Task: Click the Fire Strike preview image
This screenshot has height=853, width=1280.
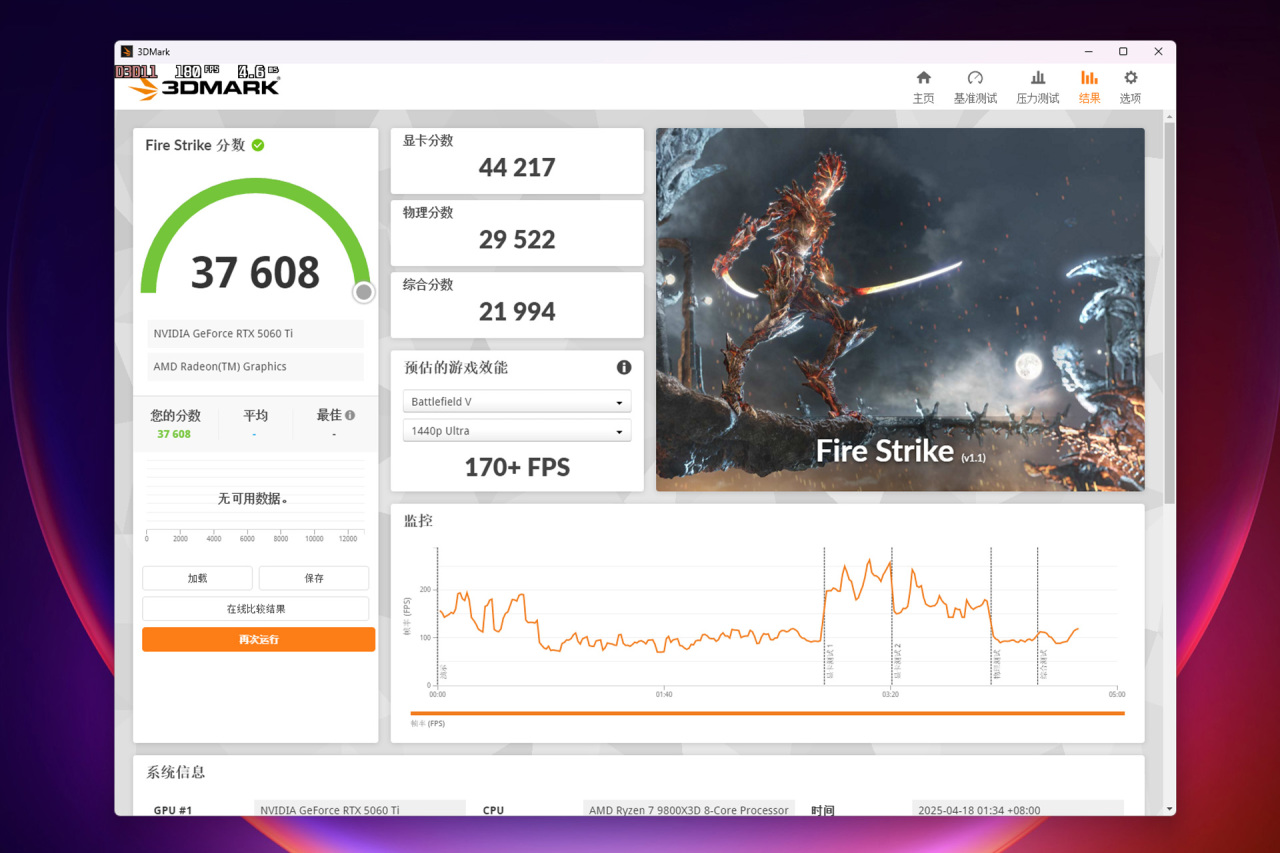Action: pyautogui.click(x=900, y=309)
